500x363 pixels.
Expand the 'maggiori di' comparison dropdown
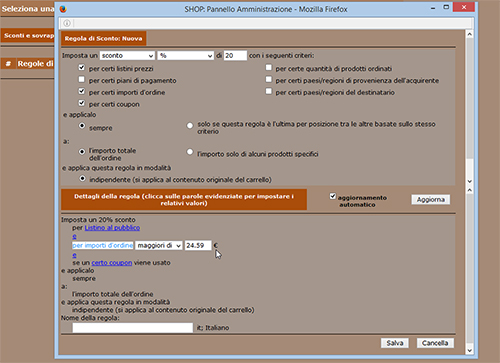(159, 246)
